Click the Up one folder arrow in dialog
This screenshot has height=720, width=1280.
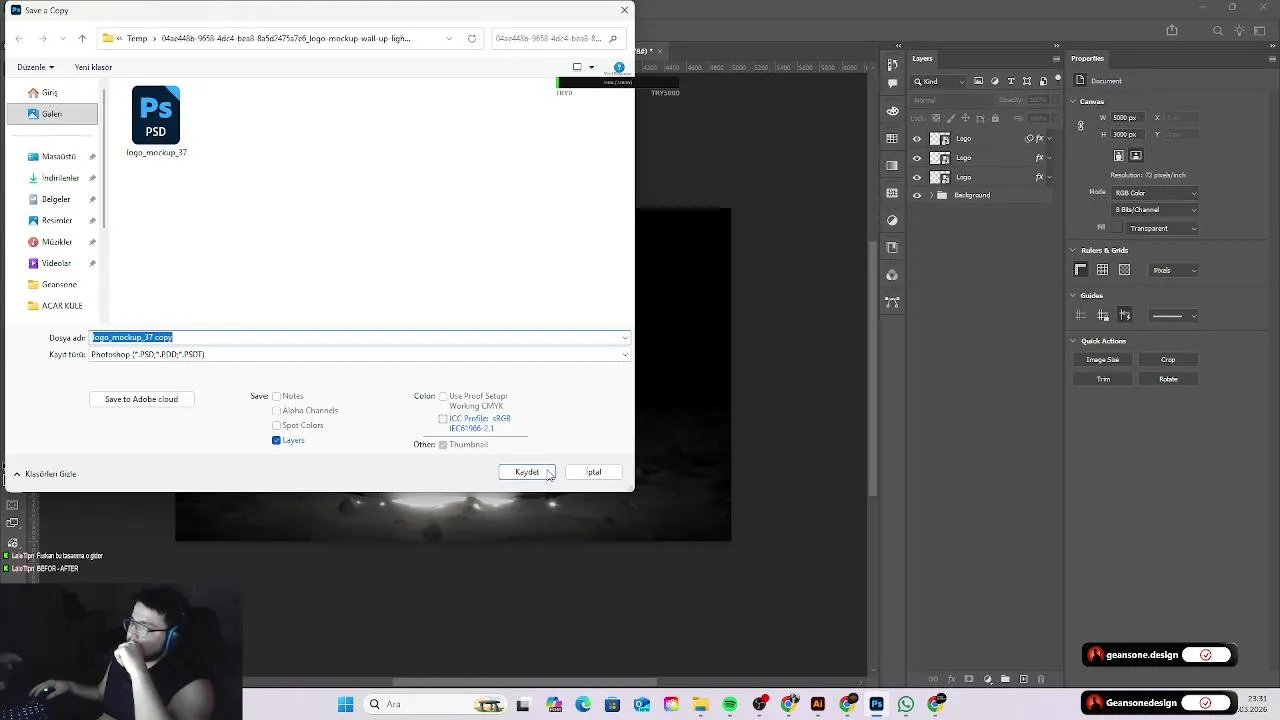tap(82, 39)
